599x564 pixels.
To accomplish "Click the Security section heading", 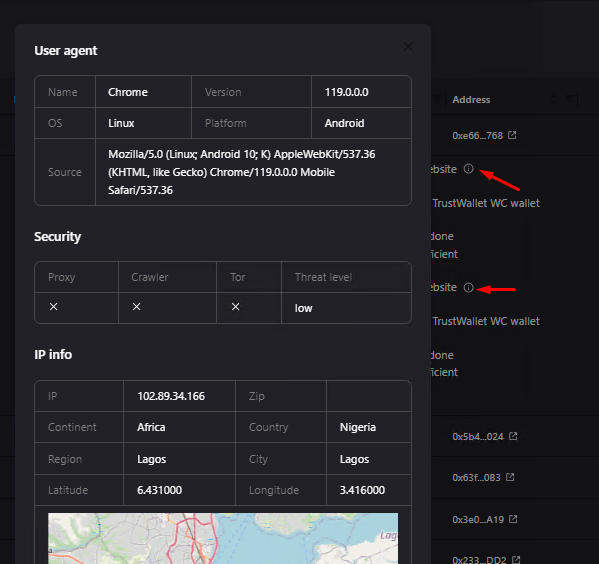I will (58, 237).
